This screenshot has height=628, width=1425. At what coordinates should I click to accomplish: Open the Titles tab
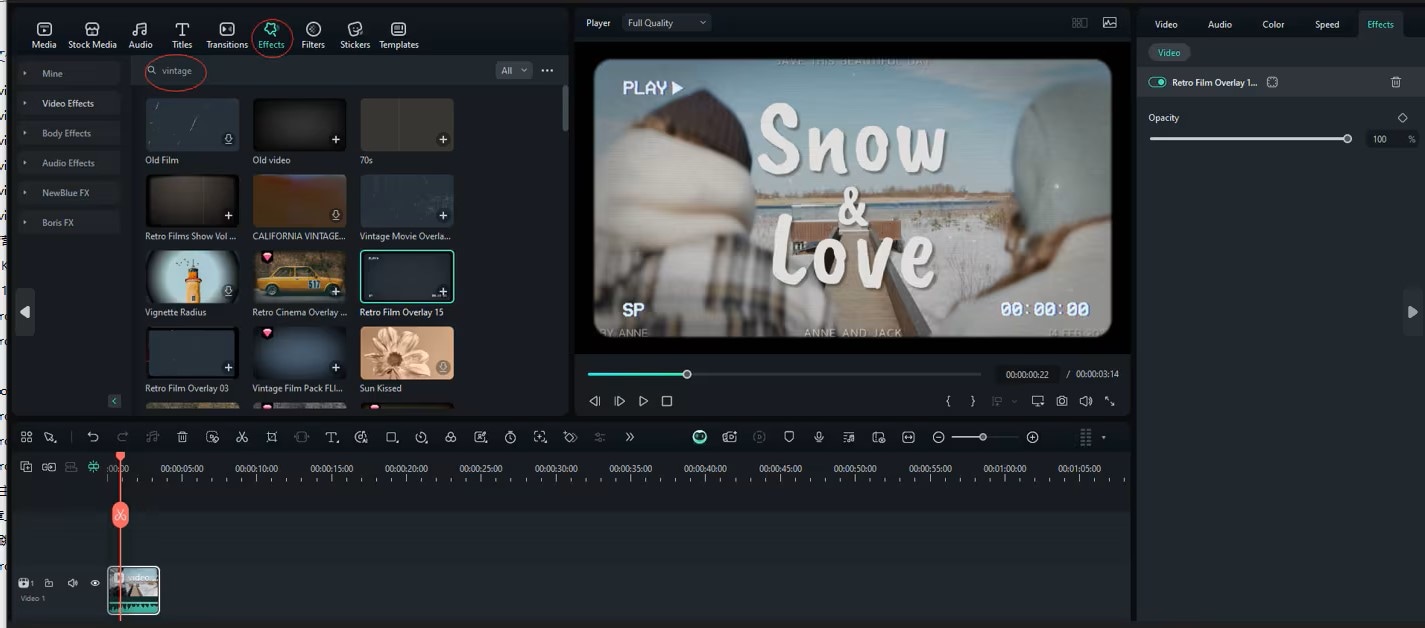click(182, 35)
